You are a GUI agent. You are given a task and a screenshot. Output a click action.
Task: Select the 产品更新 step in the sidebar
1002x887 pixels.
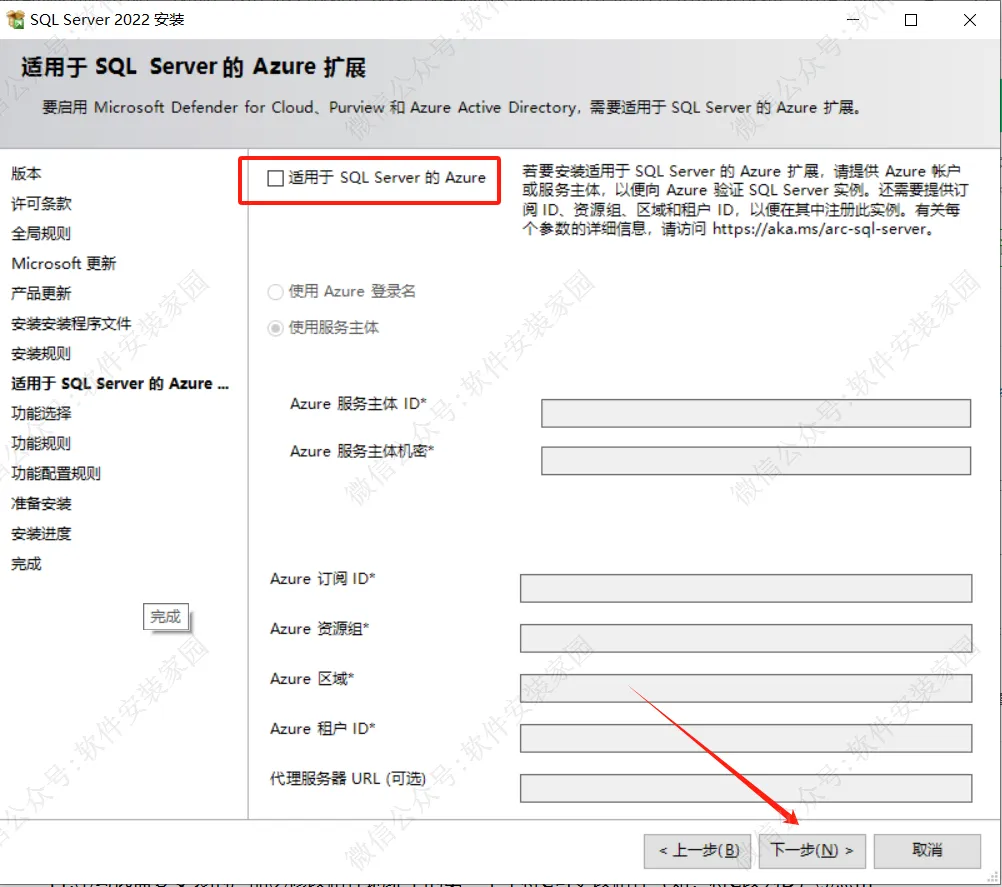click(41, 293)
